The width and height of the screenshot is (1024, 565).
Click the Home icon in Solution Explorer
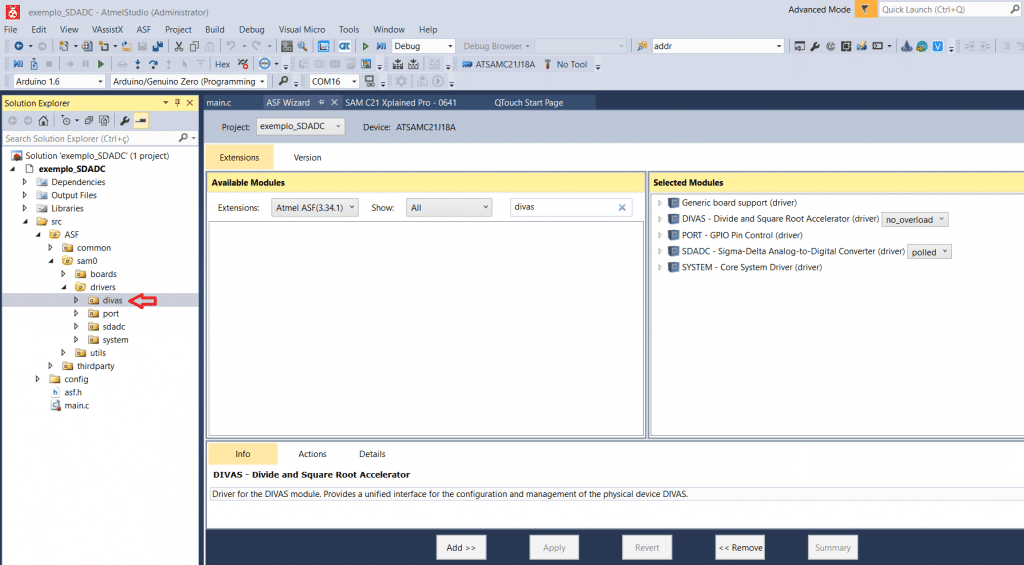click(x=43, y=121)
